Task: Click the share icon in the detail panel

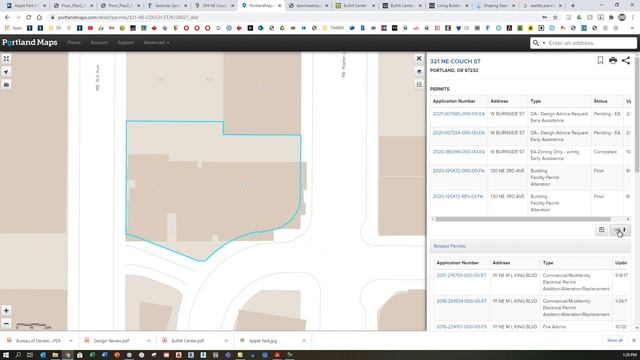Action: [626, 60]
